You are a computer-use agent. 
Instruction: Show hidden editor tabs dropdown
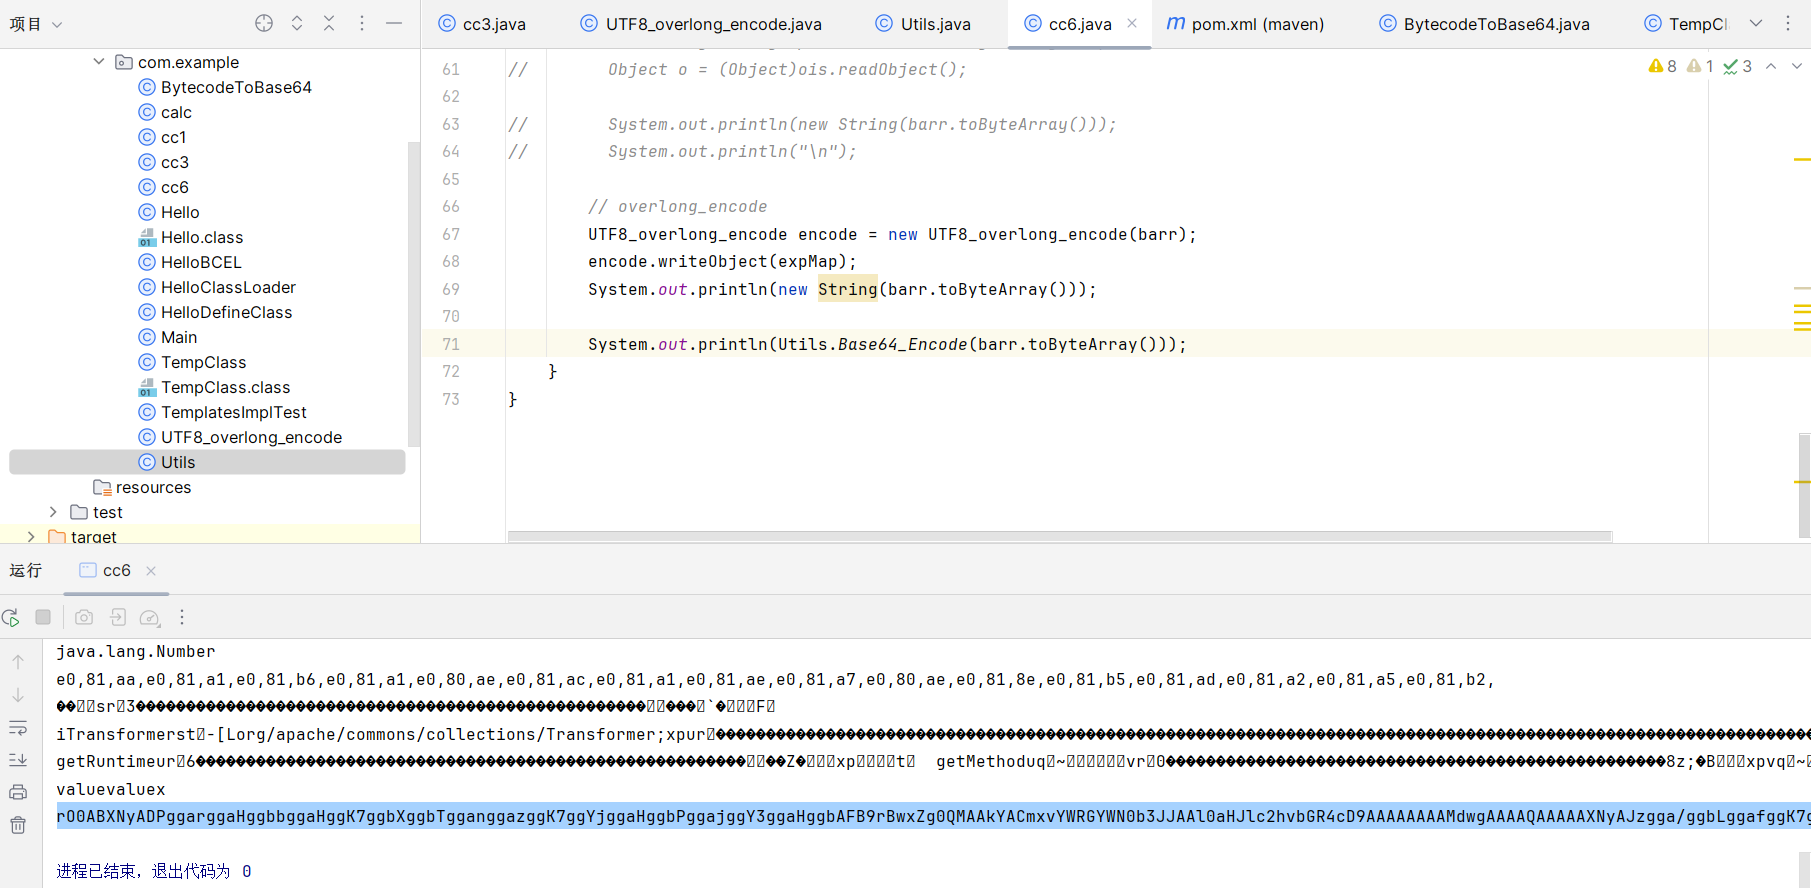tap(1756, 23)
